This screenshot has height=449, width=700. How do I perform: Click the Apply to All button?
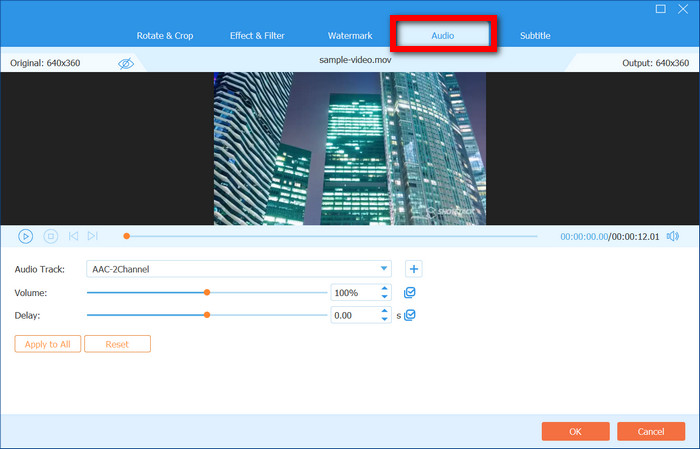click(x=47, y=343)
